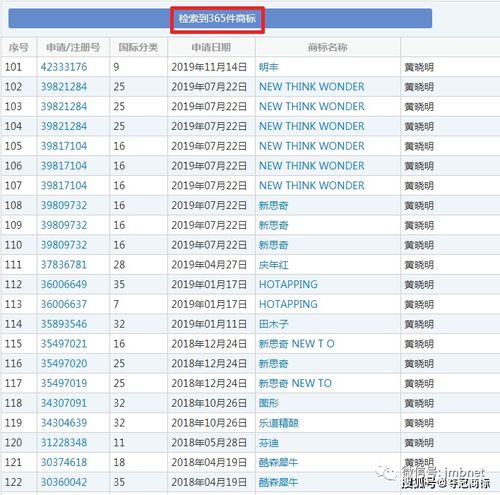
Task: Open the 乐道精酿 trademark link
Action: click(279, 423)
